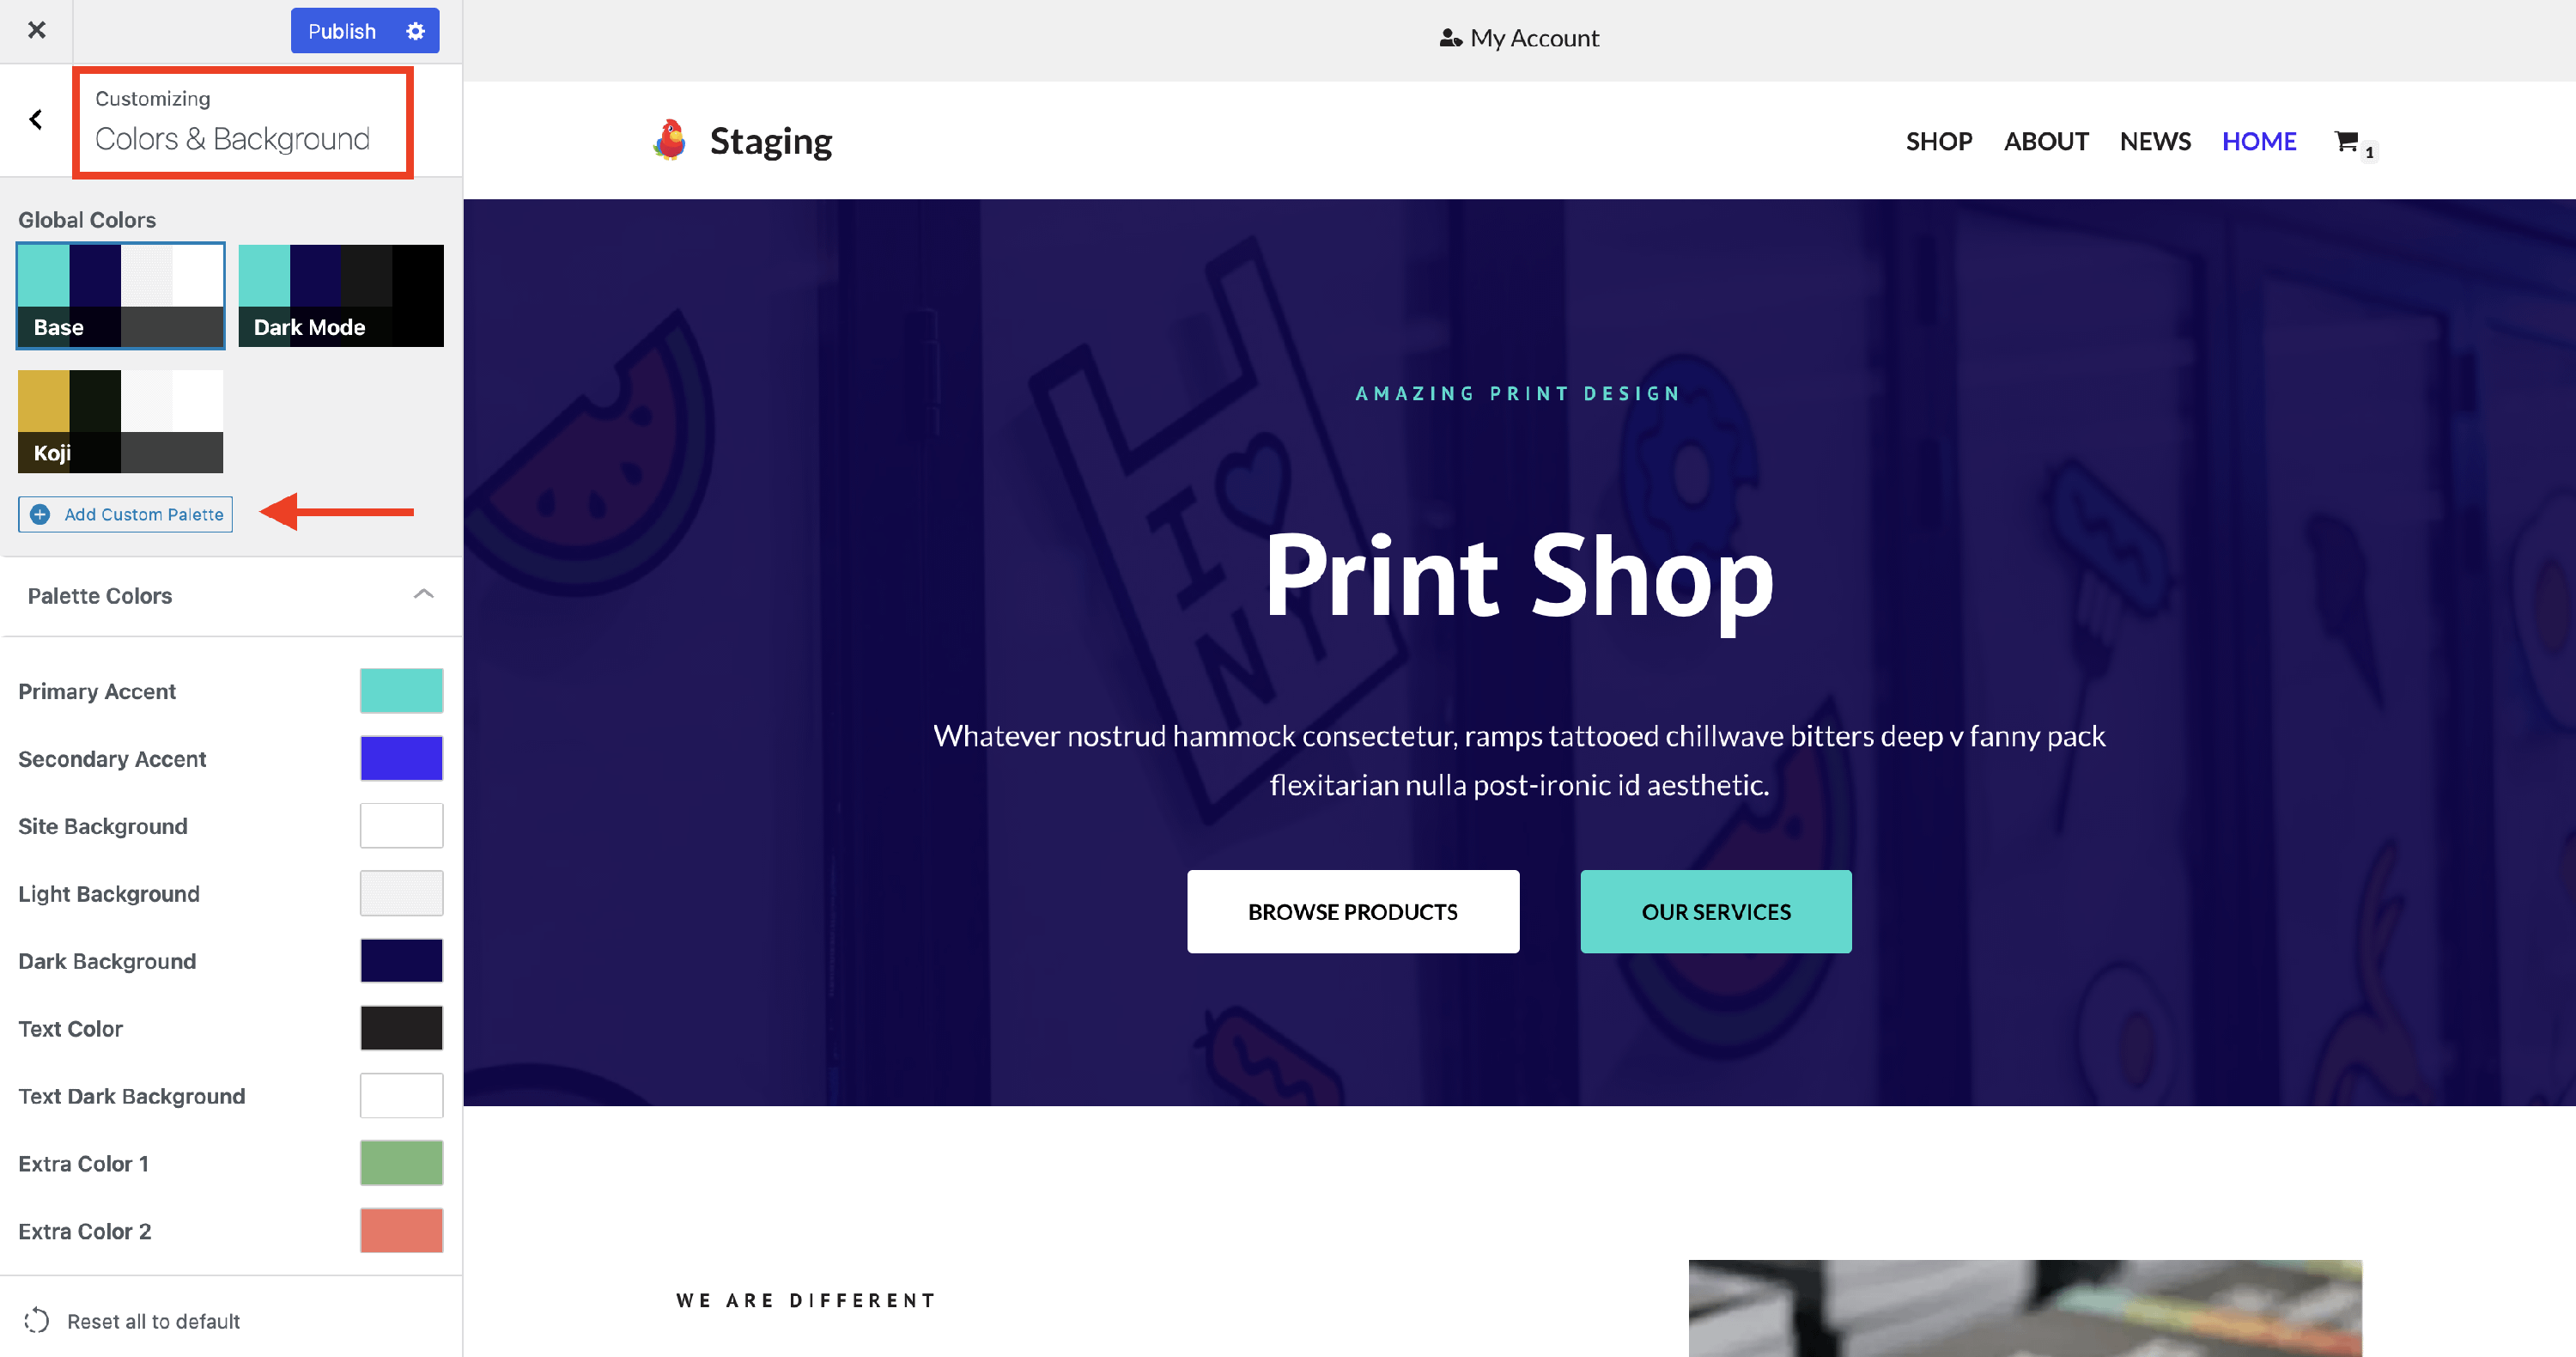Click the Publish button
The image size is (2576, 1357).
(x=342, y=31)
